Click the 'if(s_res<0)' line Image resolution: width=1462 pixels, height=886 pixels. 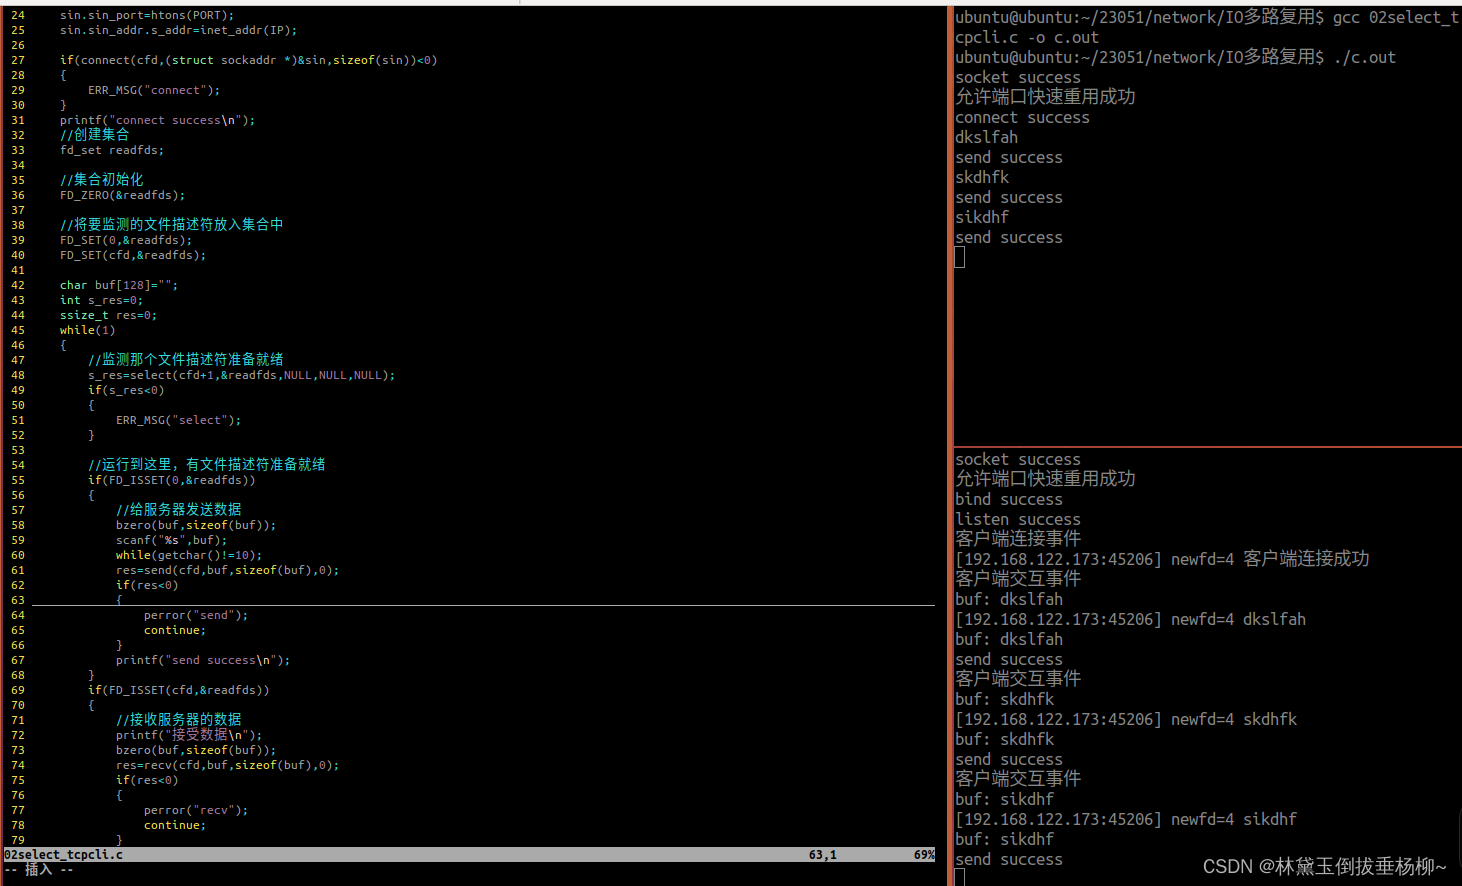click(x=126, y=390)
